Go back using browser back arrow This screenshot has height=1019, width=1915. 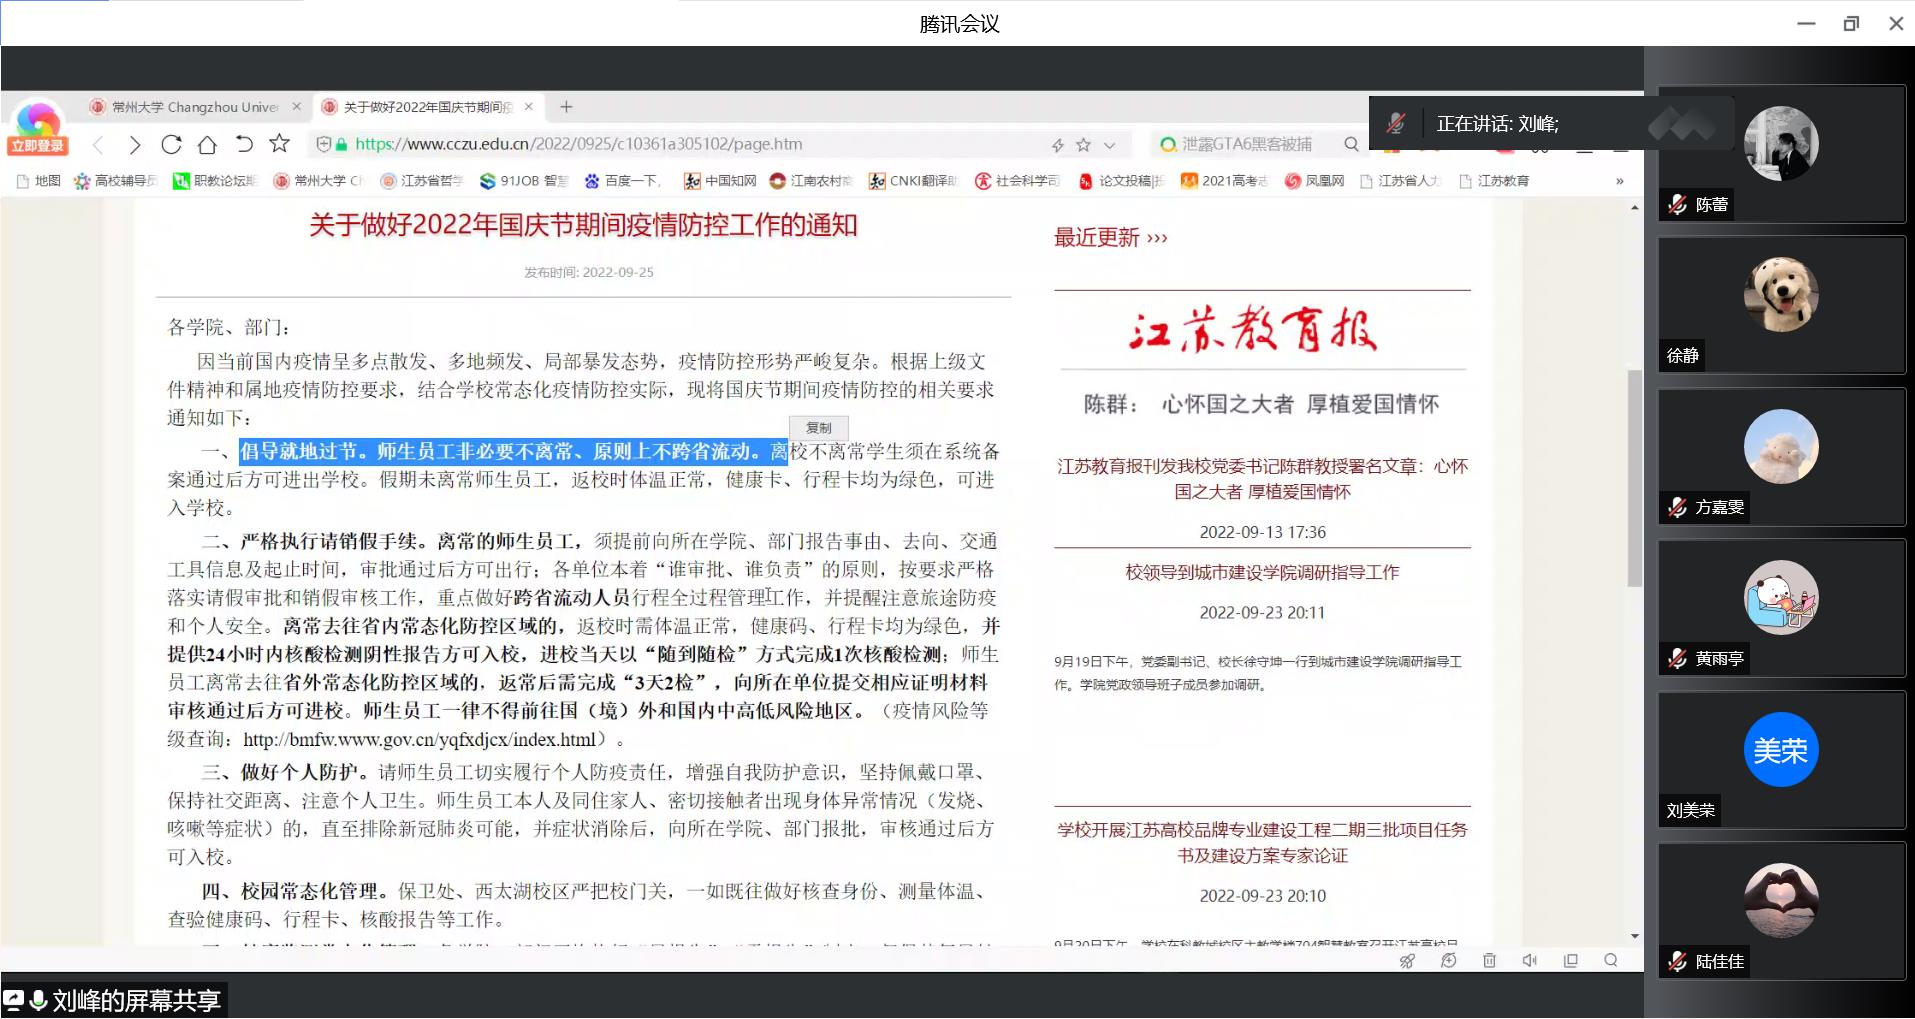tap(98, 144)
